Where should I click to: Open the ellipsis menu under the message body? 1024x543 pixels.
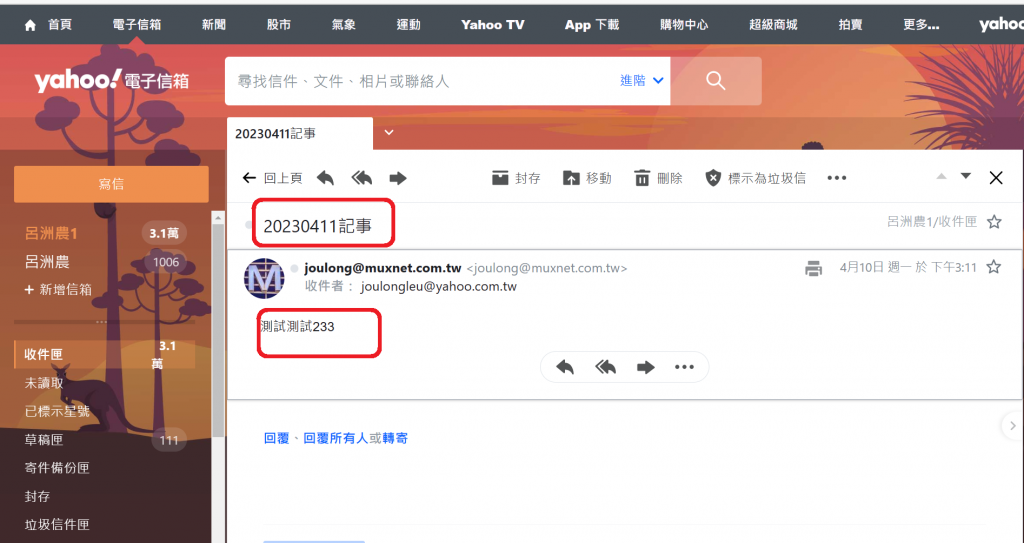click(x=684, y=367)
